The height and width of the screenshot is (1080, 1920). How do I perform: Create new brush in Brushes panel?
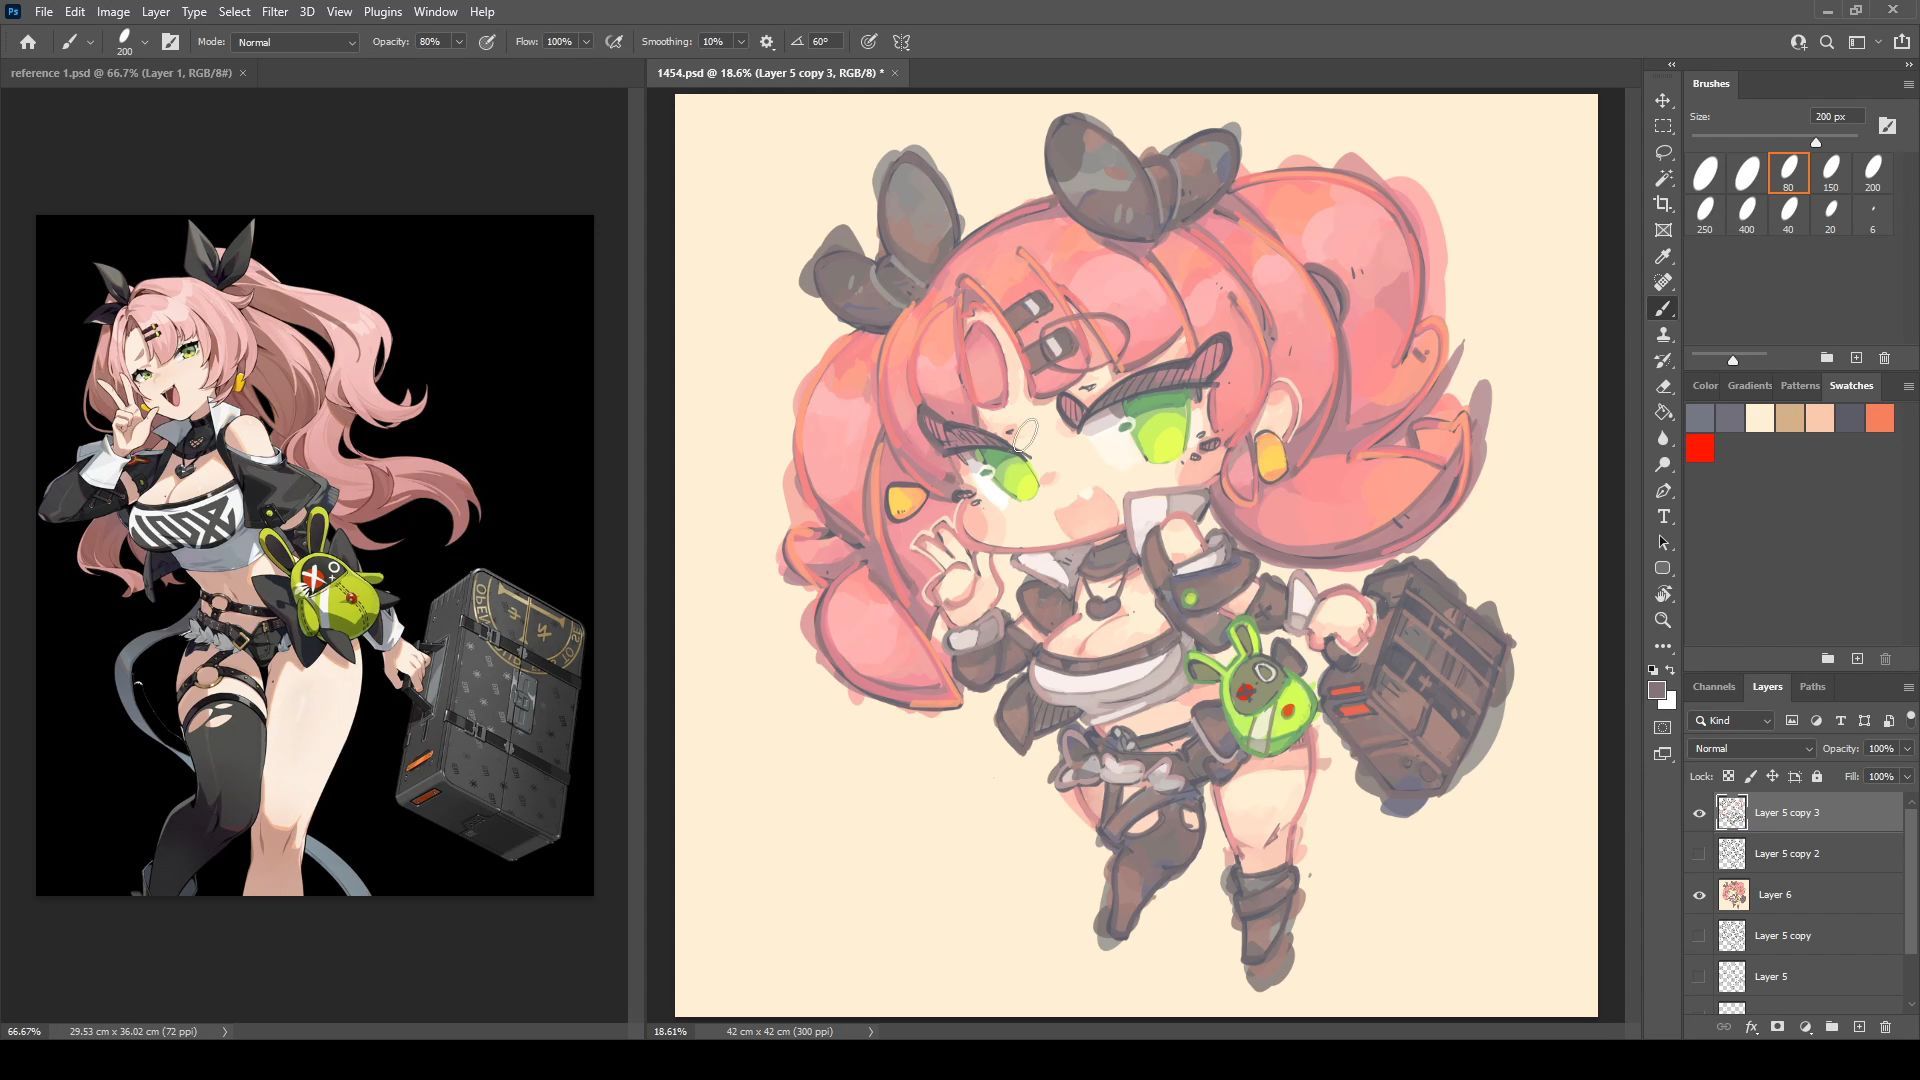pos(1856,358)
